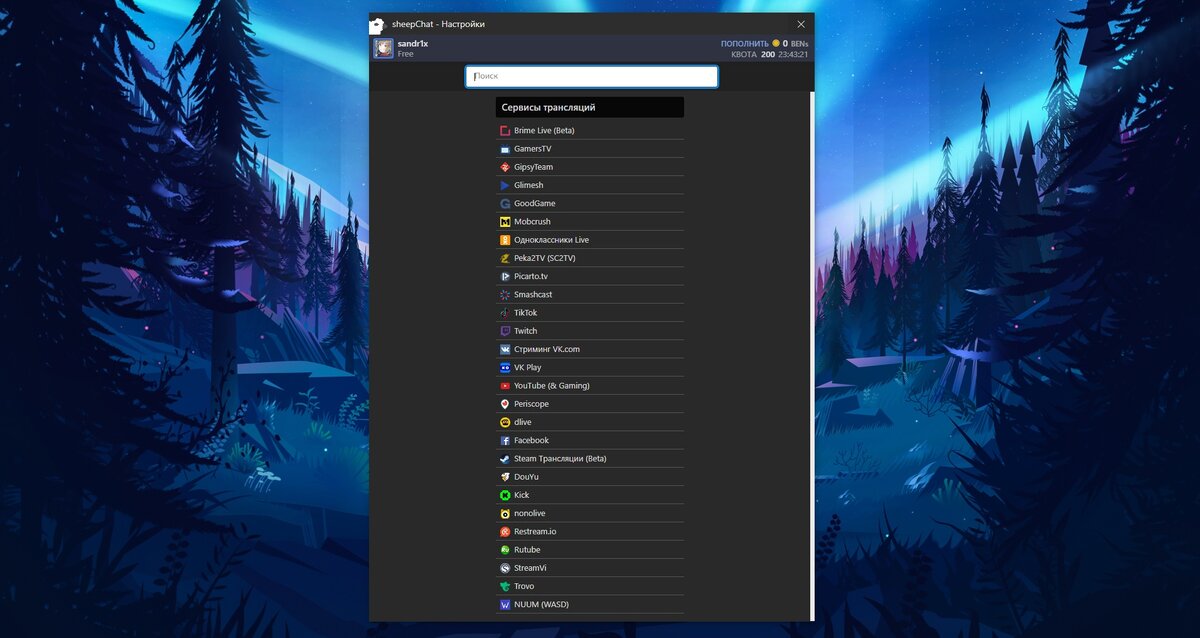Open the sandr1x user avatar
This screenshot has width=1200, height=638.
coord(383,48)
